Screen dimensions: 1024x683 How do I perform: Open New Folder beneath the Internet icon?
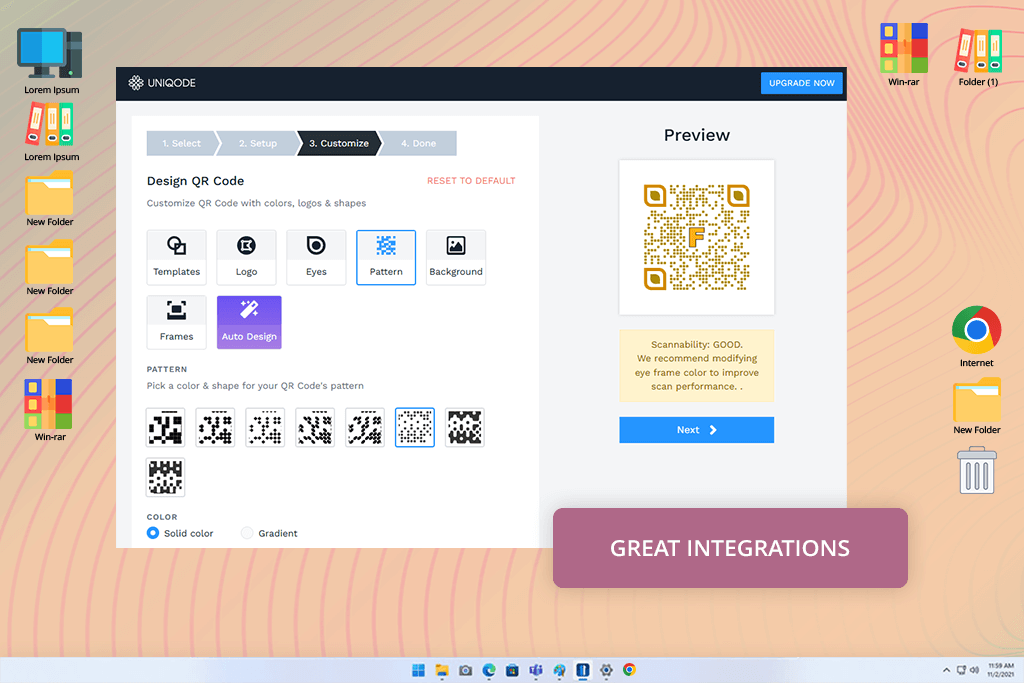click(976, 406)
